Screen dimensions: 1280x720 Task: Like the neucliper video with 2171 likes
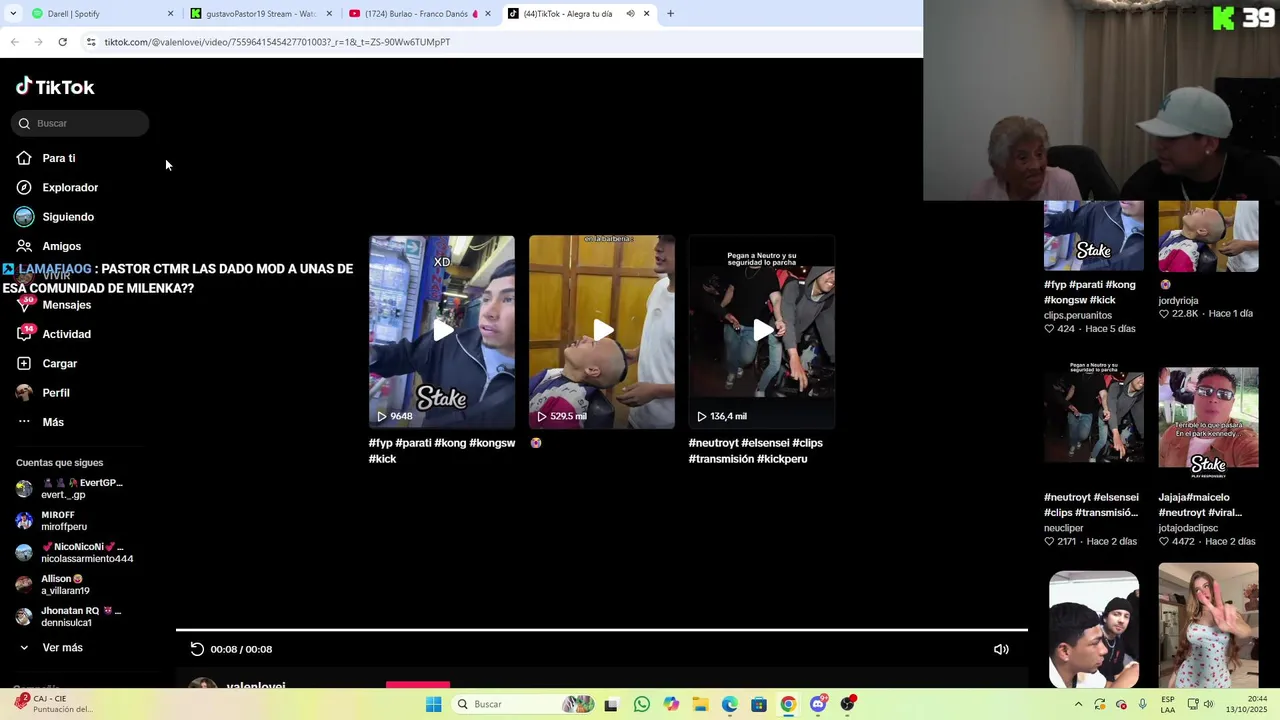(1049, 542)
